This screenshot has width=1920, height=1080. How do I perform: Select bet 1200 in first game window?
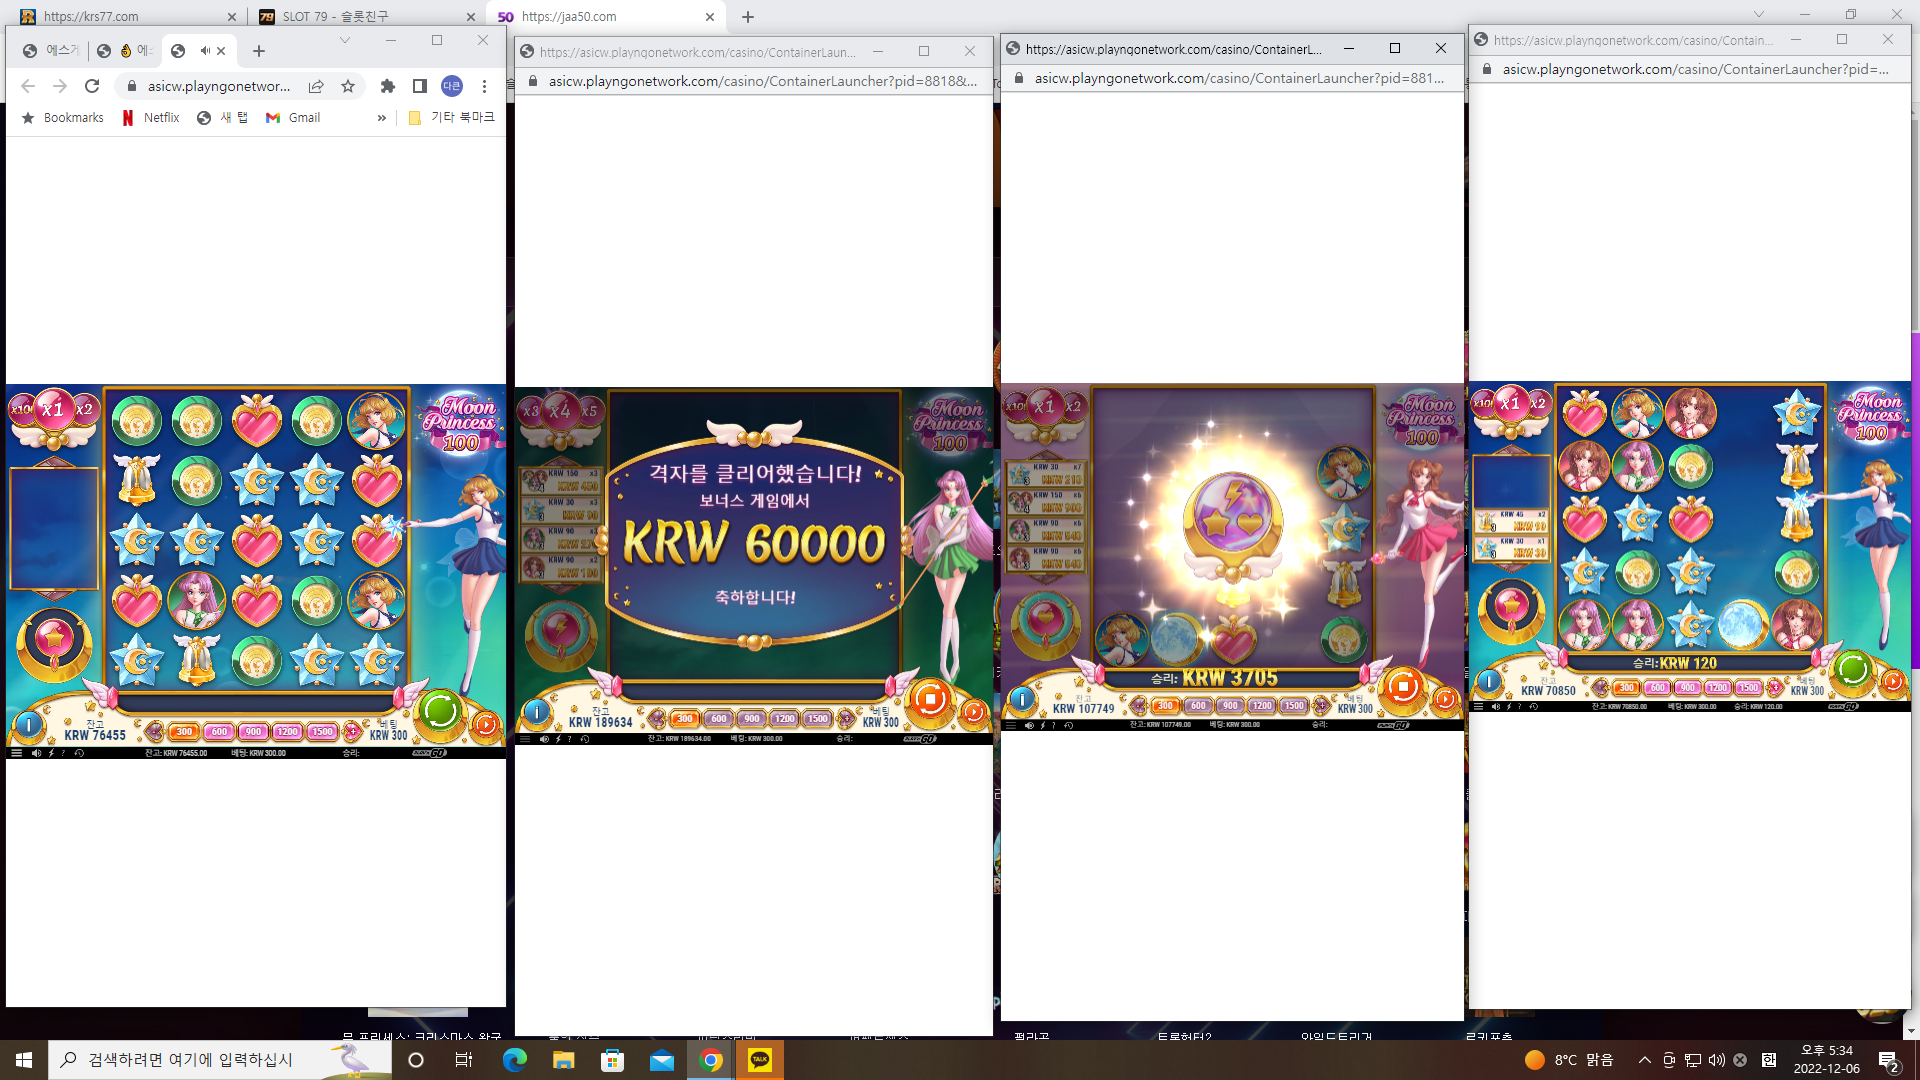click(287, 732)
